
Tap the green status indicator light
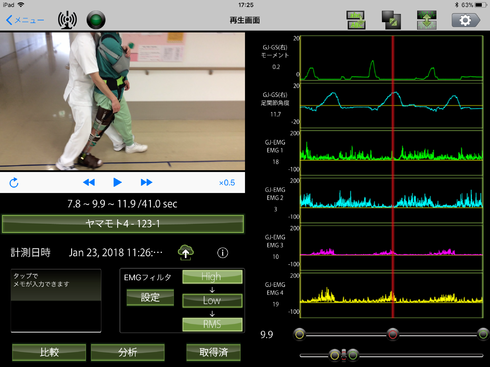click(x=96, y=20)
